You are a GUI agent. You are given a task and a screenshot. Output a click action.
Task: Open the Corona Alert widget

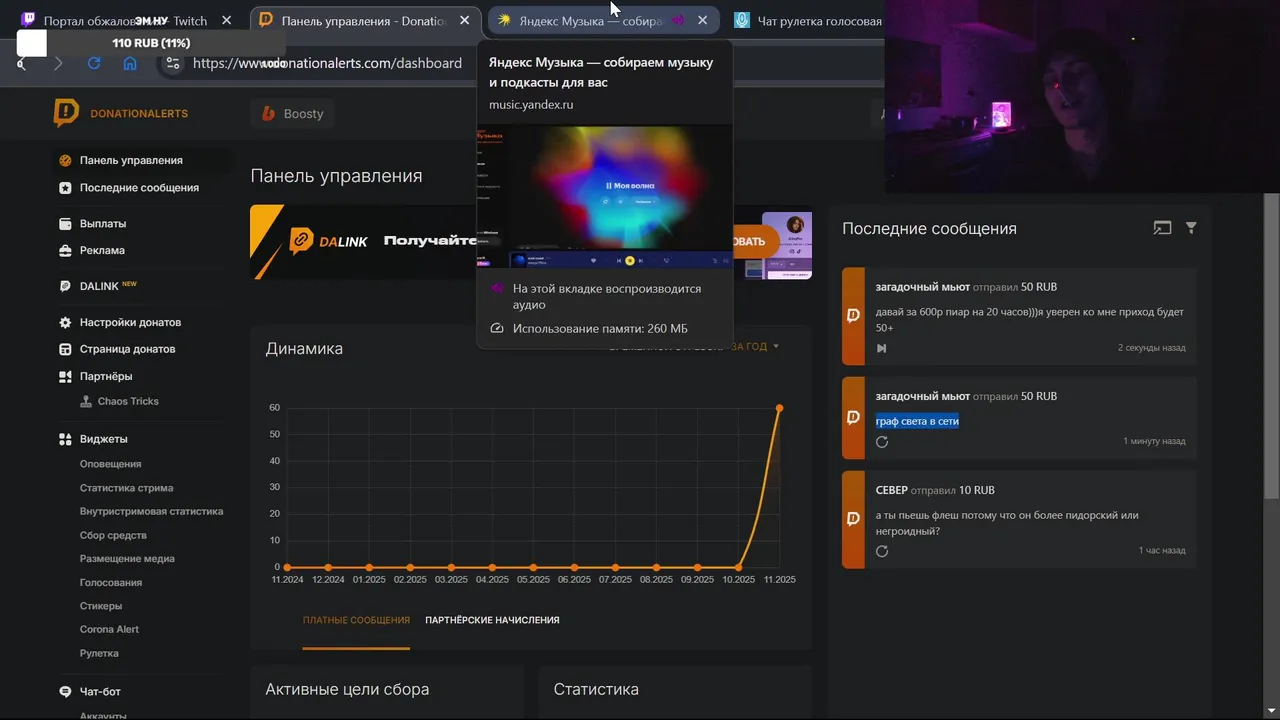[x=109, y=629]
